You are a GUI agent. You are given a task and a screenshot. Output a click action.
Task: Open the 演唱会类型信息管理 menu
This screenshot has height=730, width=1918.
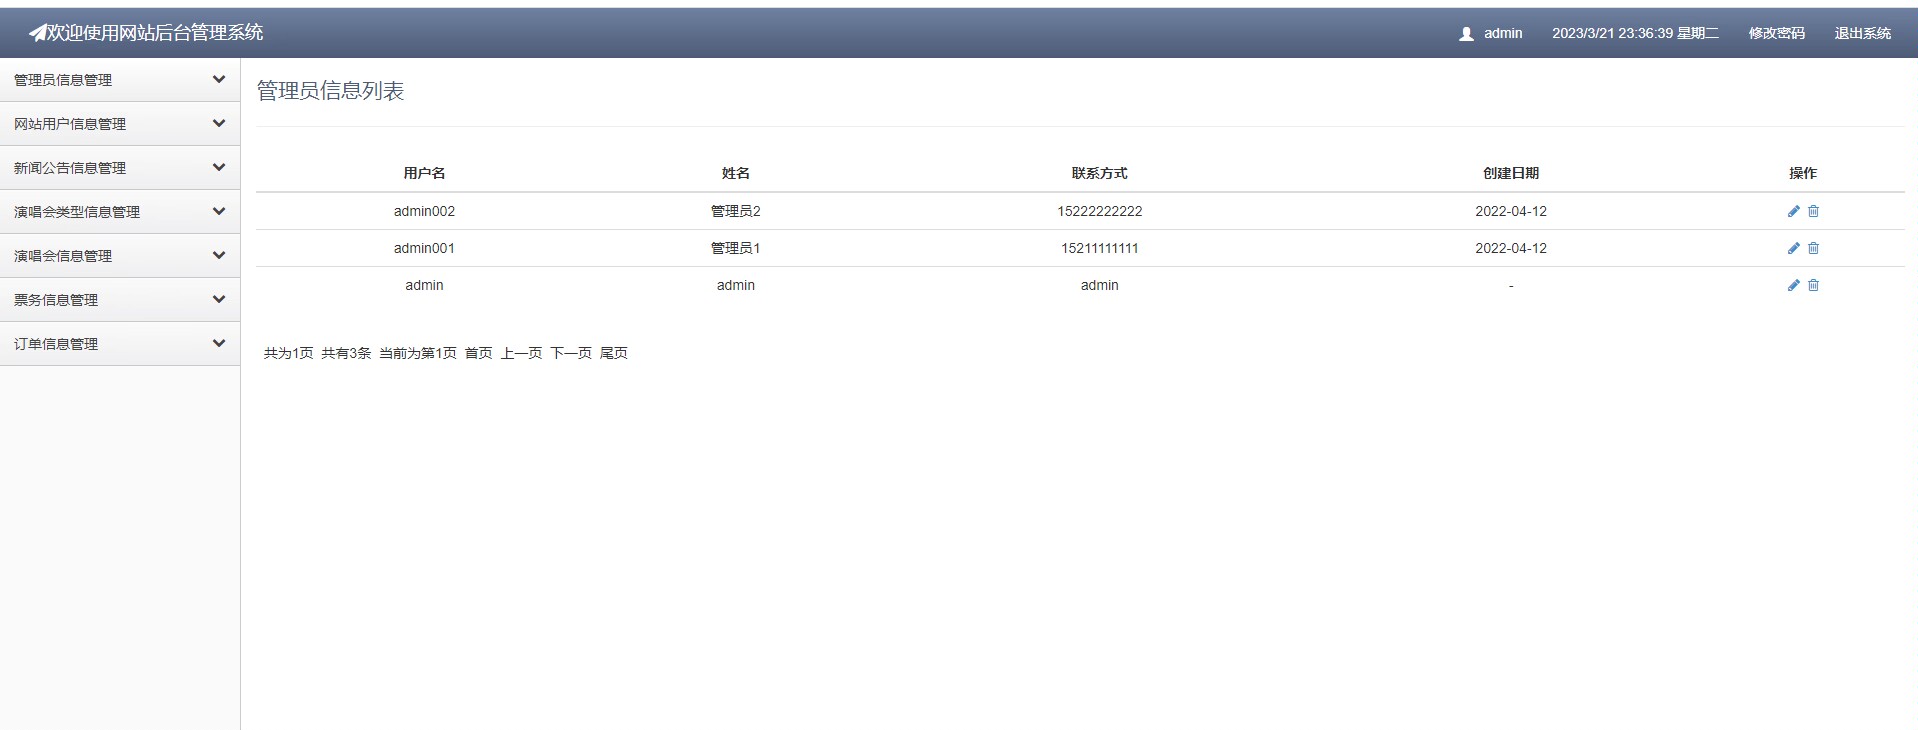pos(120,212)
